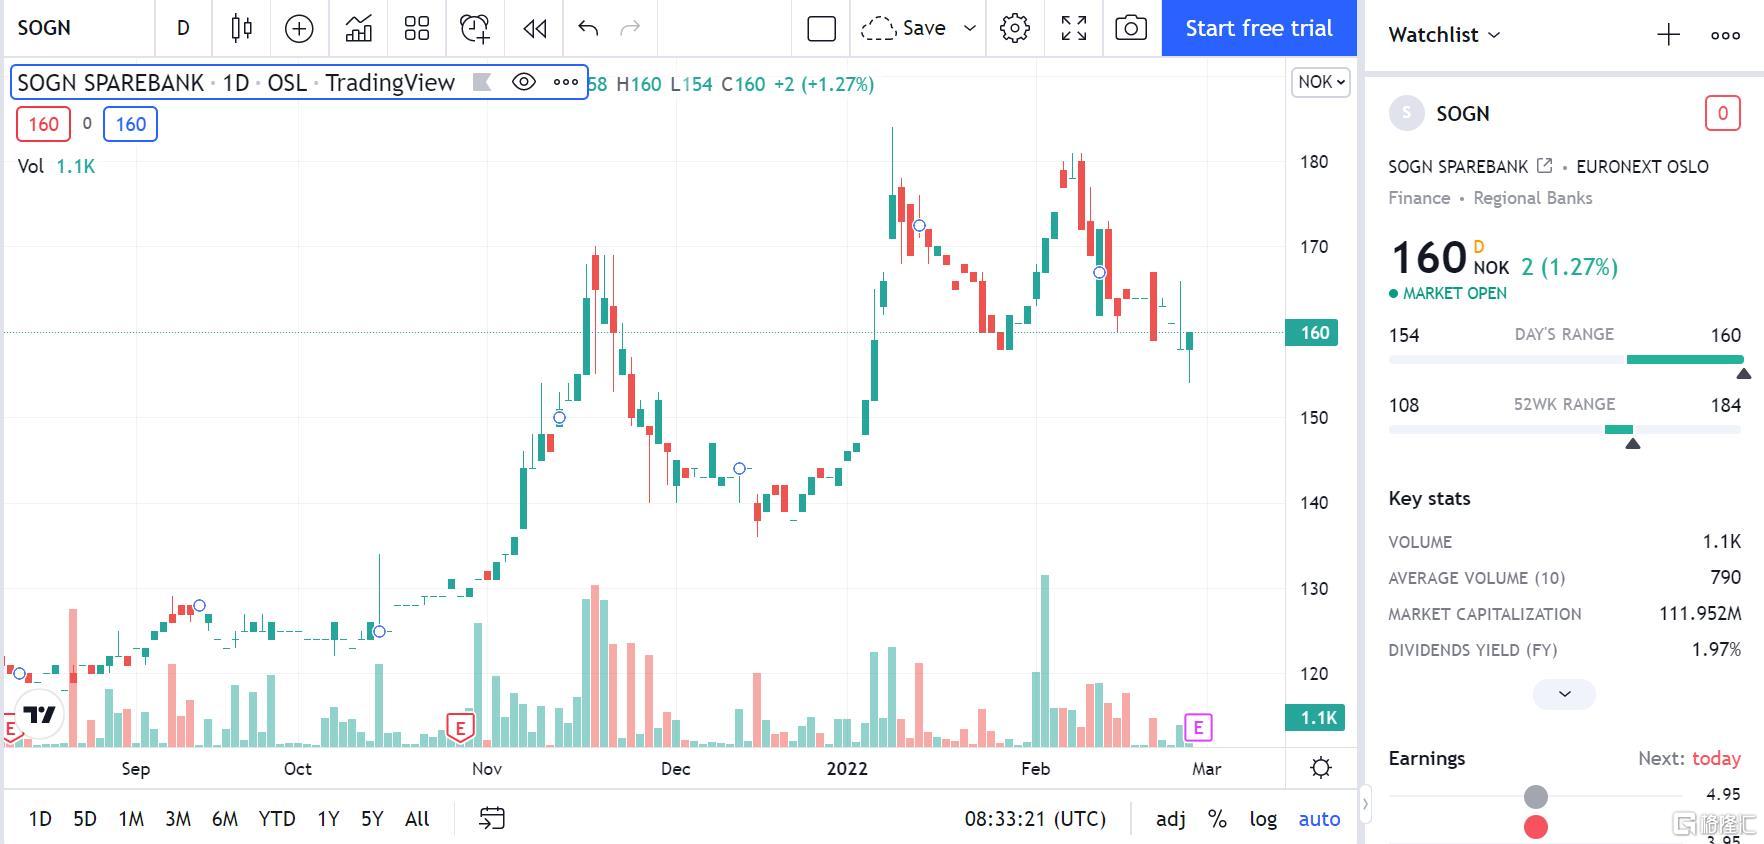The image size is (1764, 844).
Task: Select the 1D time range
Action: 40,819
